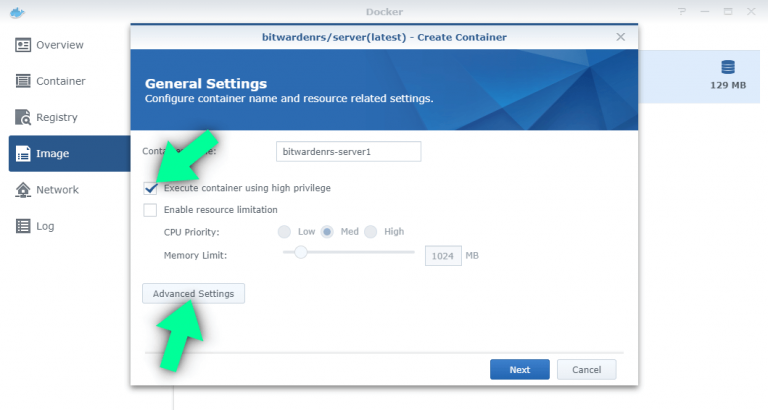The height and width of the screenshot is (410, 768).
Task: Click the CPU Priority label
Action: coord(192,232)
